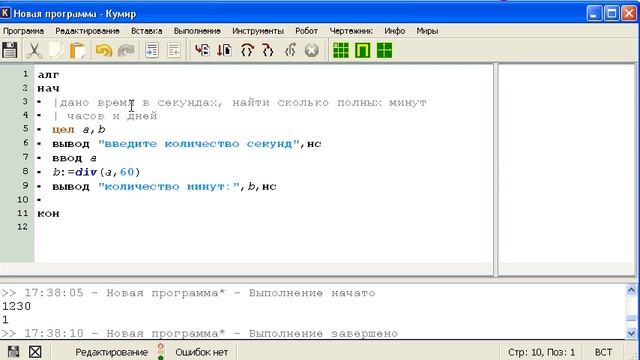Click the step-into braces icon
The image size is (640, 360).
click(x=268, y=51)
